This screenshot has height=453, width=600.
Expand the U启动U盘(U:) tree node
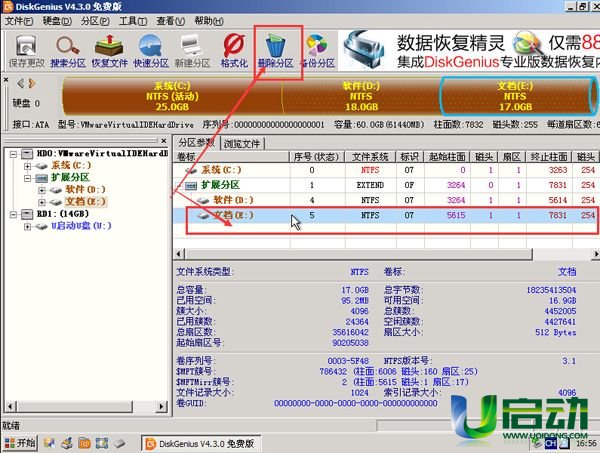pos(27,226)
